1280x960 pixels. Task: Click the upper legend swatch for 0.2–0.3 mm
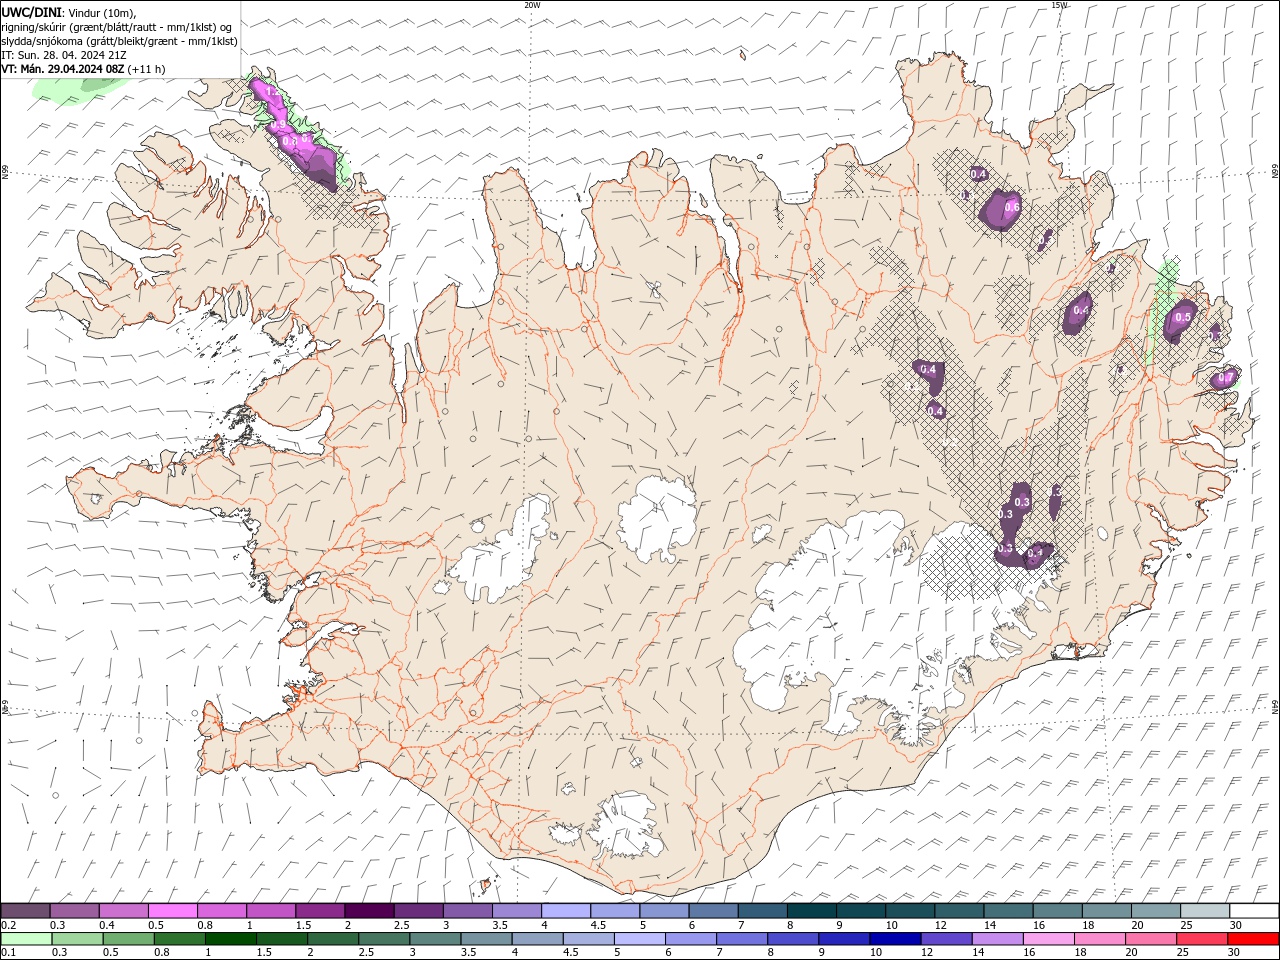coord(25,910)
